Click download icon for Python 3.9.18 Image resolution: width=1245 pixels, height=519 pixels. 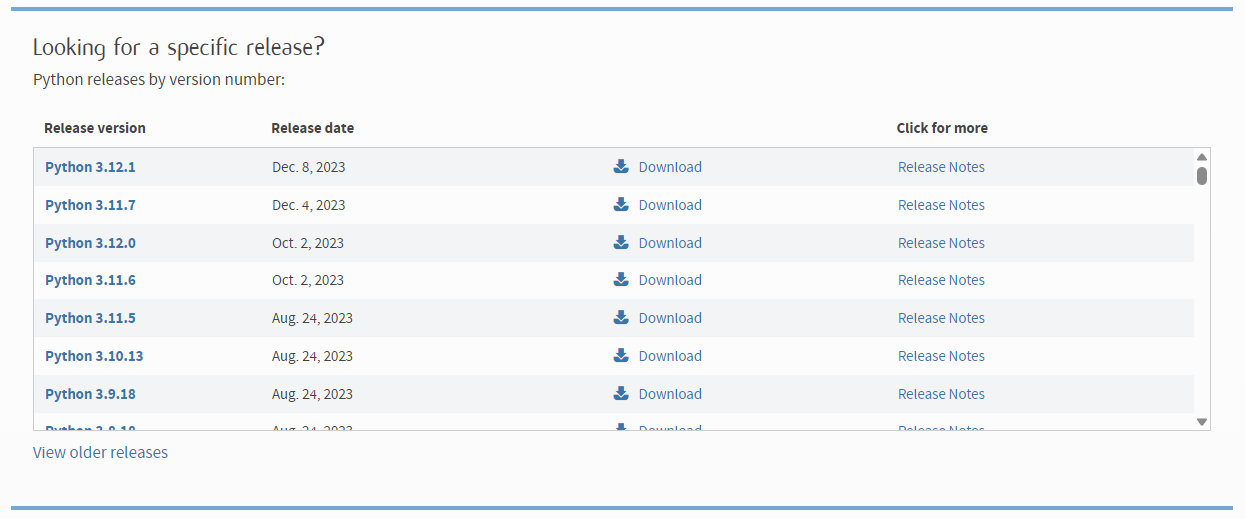pos(621,394)
